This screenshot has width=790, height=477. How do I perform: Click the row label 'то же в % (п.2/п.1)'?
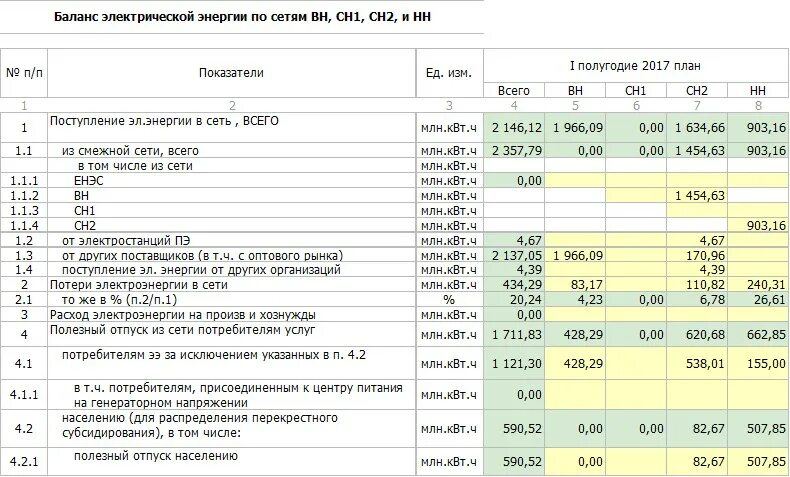pyautogui.click(x=119, y=300)
